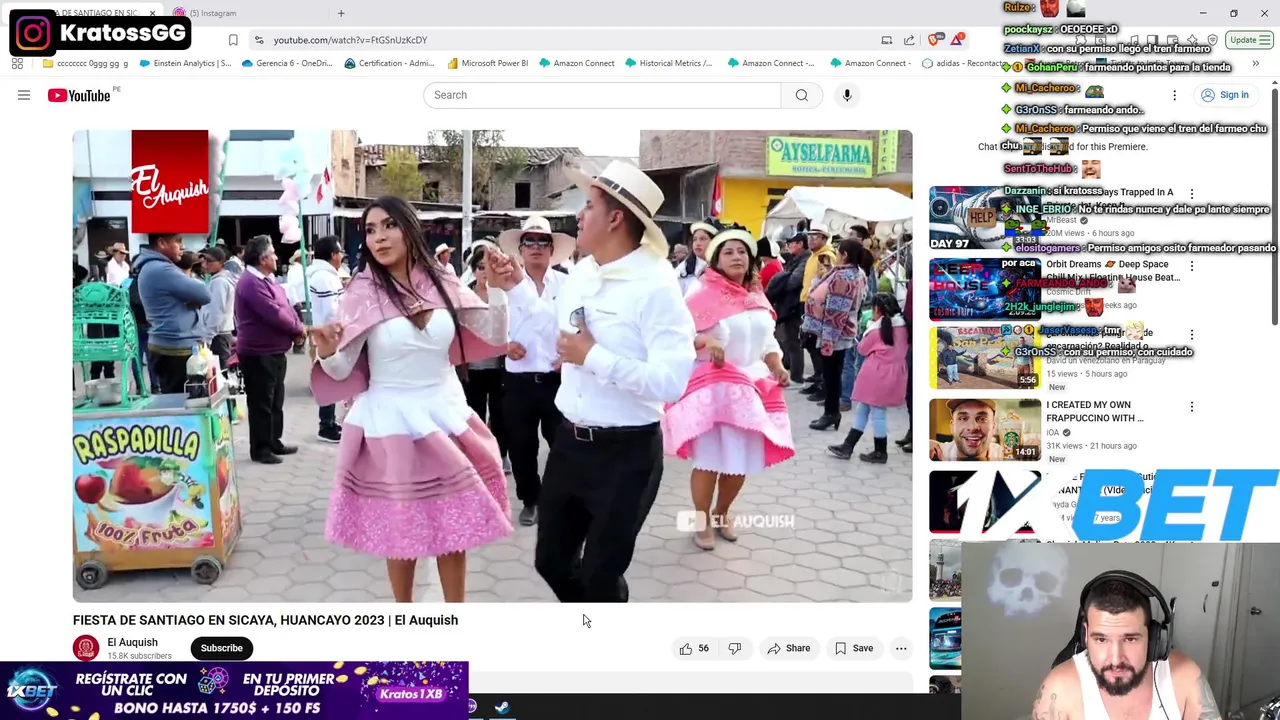Switch to the Instagram browser tab
The width and height of the screenshot is (1280, 720).
pyautogui.click(x=212, y=13)
